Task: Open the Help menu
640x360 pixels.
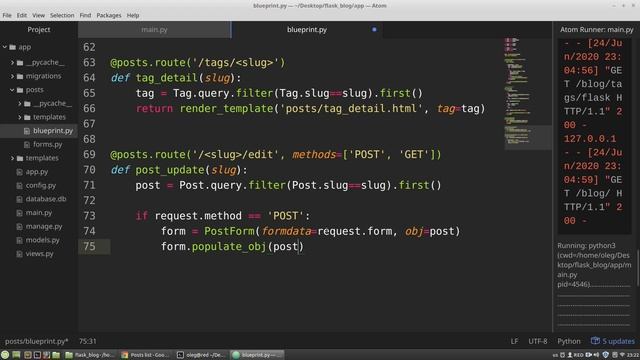Action: click(x=133, y=15)
